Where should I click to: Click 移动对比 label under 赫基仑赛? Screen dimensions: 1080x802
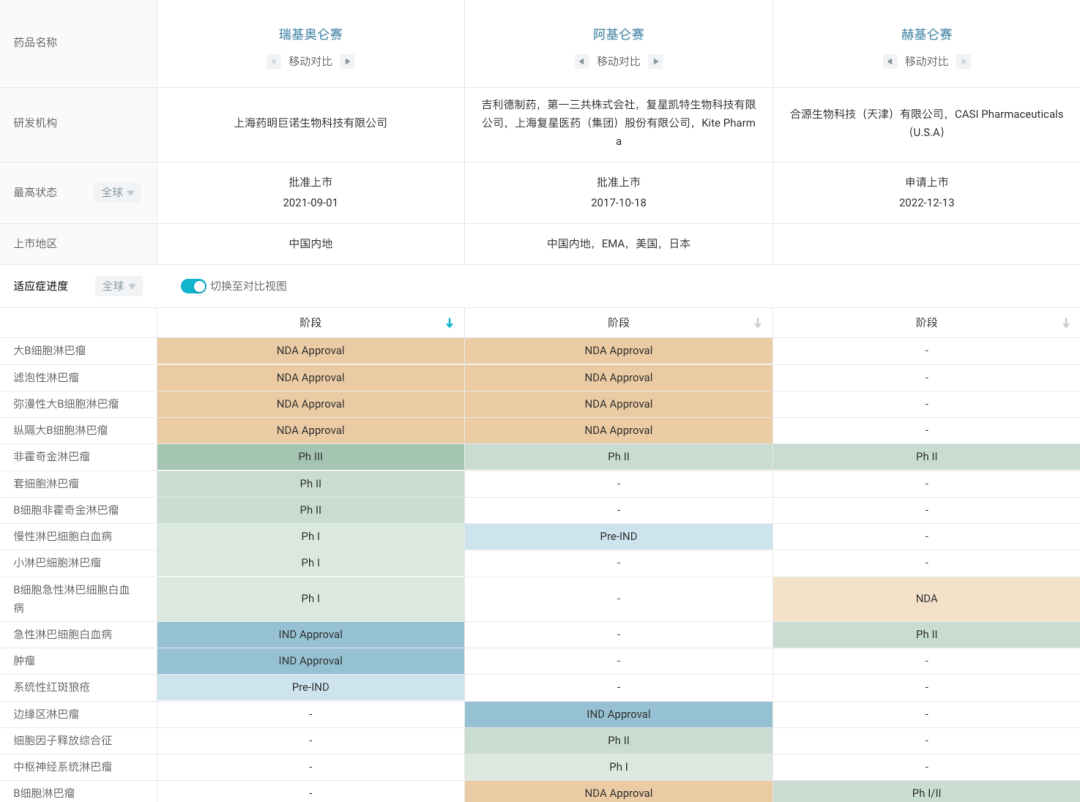[926, 61]
